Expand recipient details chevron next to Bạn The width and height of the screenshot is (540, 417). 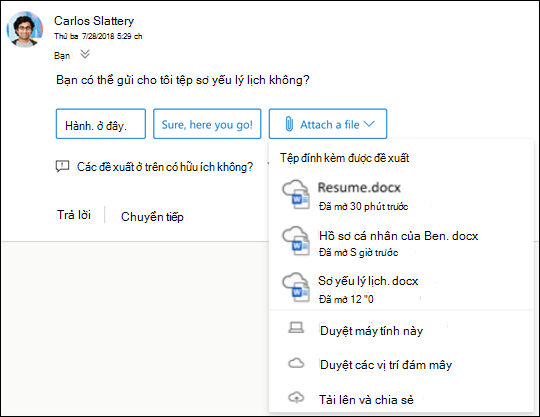point(85,54)
